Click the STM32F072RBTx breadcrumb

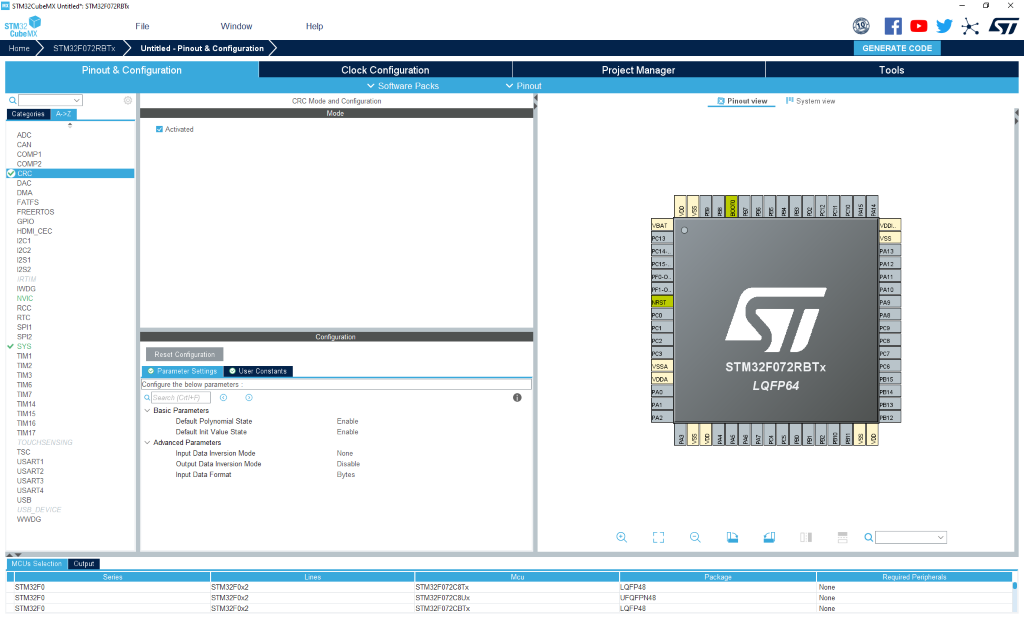pyautogui.click(x=84, y=48)
